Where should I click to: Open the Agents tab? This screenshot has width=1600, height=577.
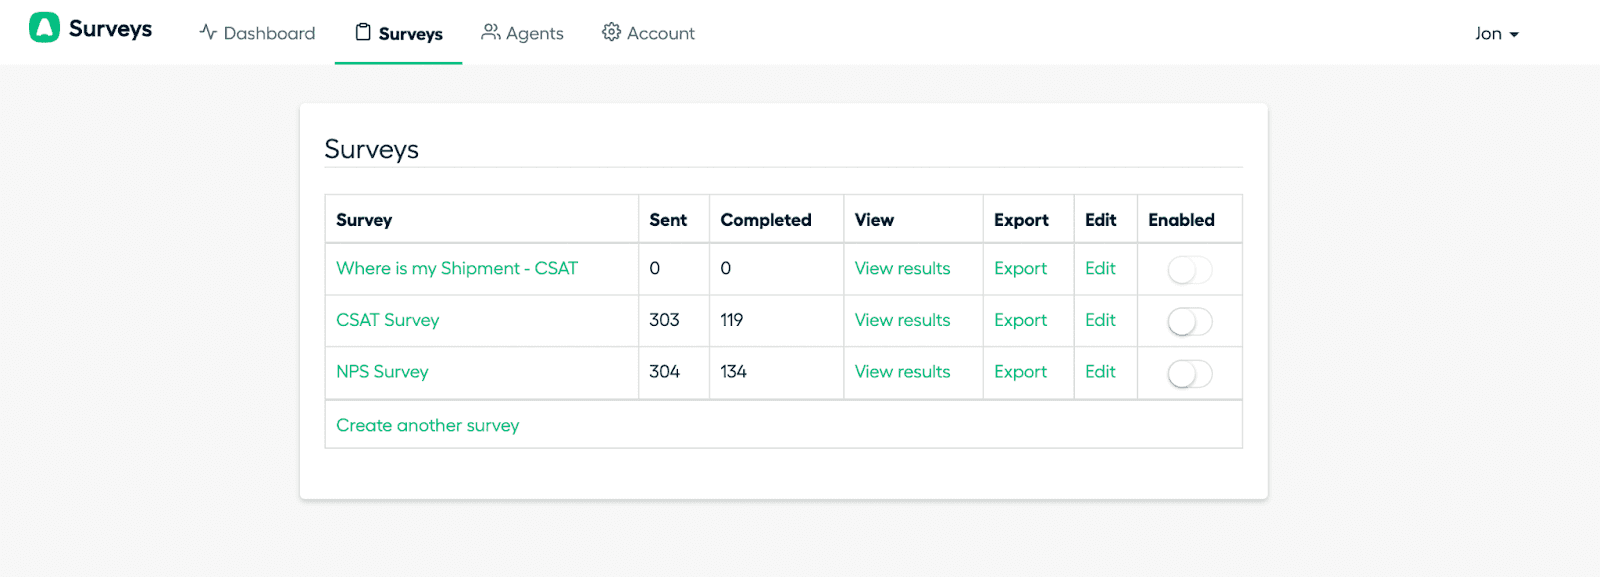click(534, 34)
